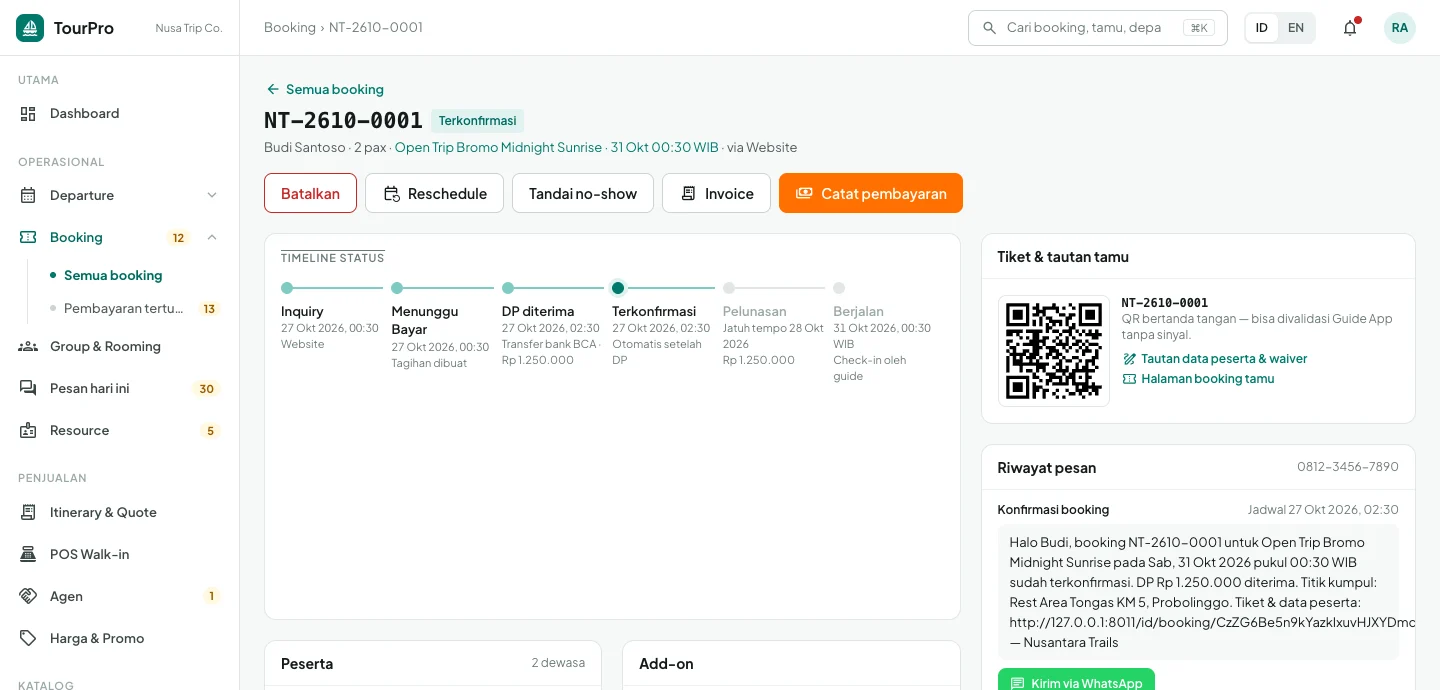Click the Reschedule button

tap(434, 193)
